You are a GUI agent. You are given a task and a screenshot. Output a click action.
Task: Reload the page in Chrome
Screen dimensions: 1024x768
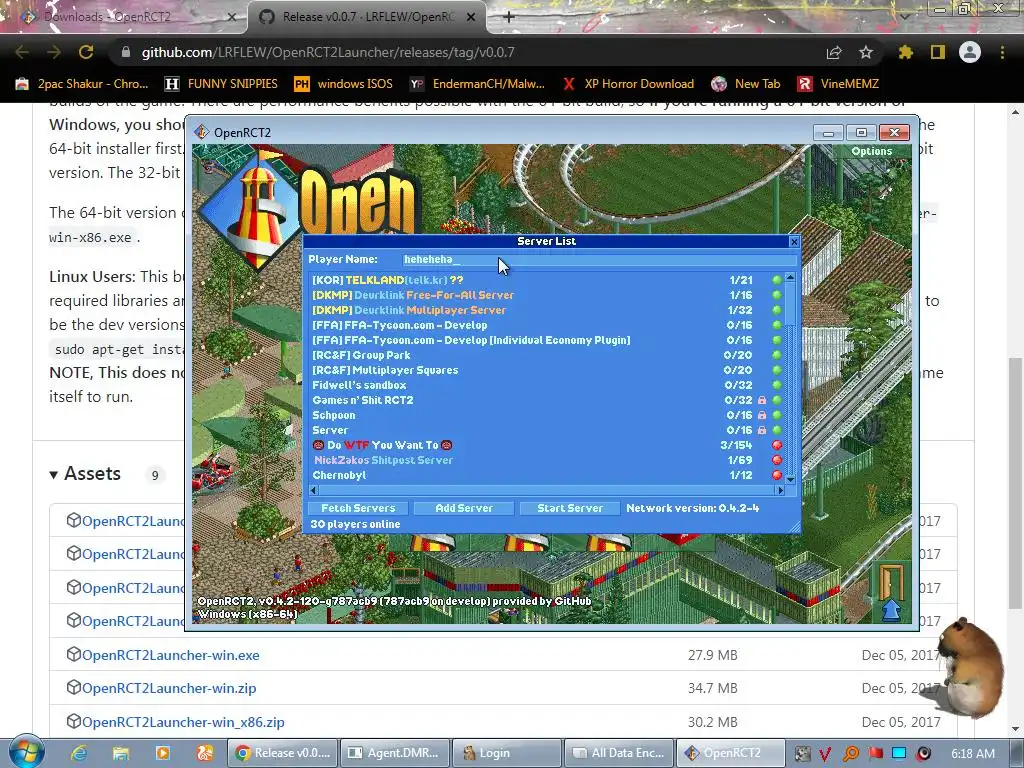point(86,52)
